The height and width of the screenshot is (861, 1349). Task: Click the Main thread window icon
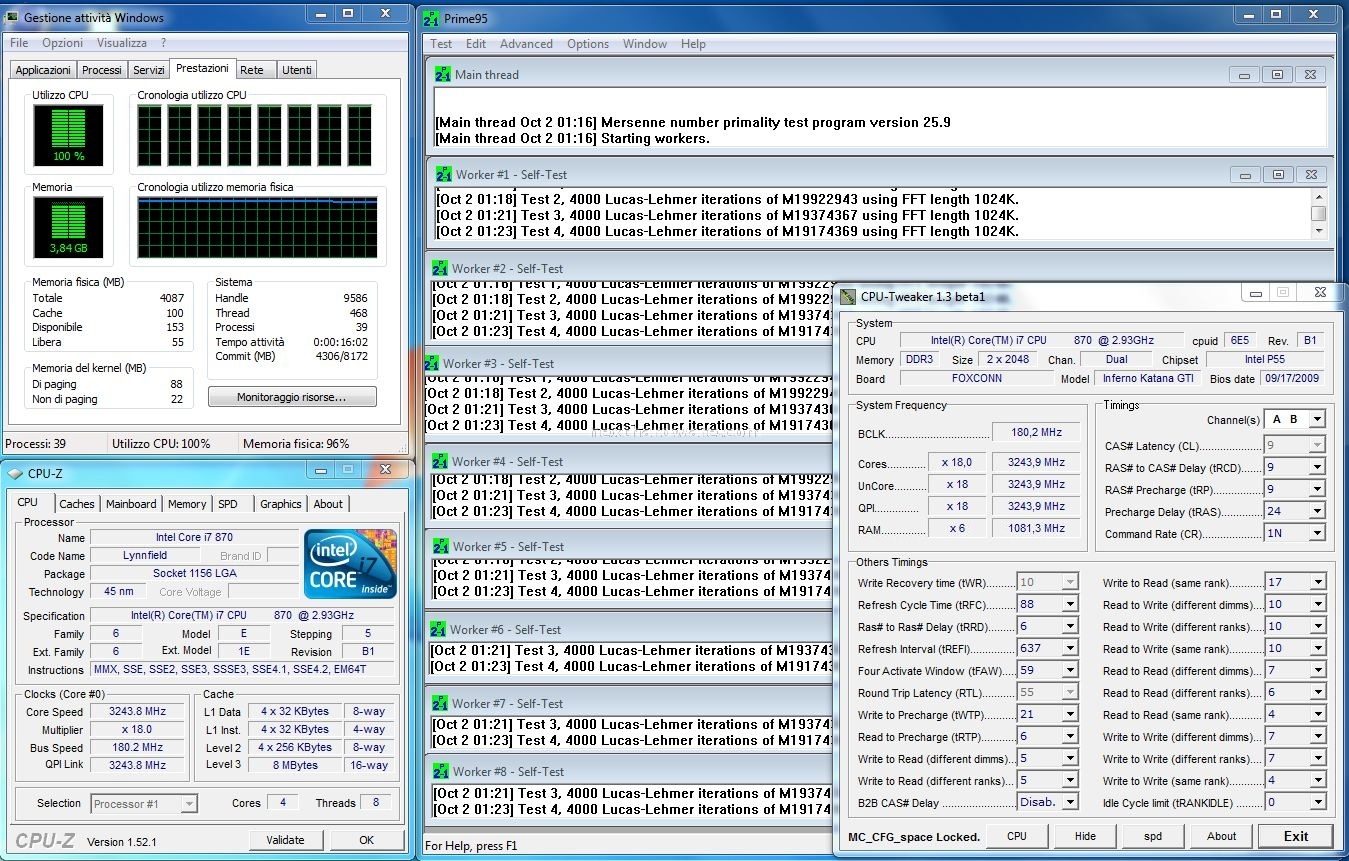(x=443, y=74)
